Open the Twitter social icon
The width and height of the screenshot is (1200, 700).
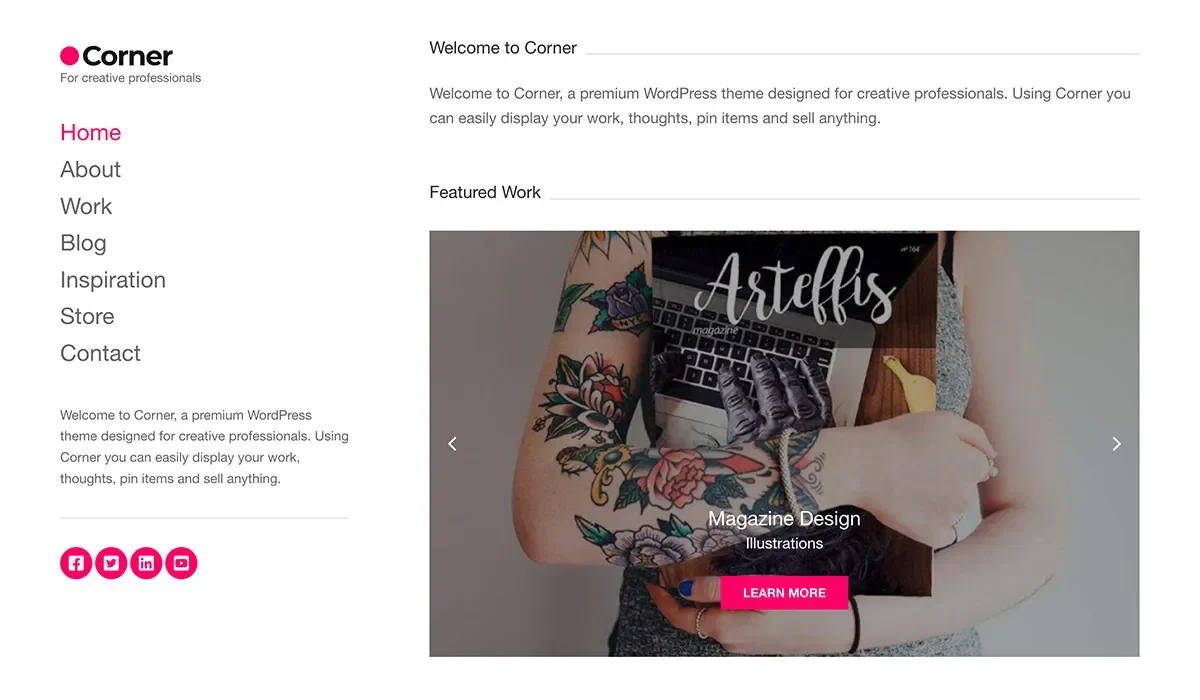point(111,563)
